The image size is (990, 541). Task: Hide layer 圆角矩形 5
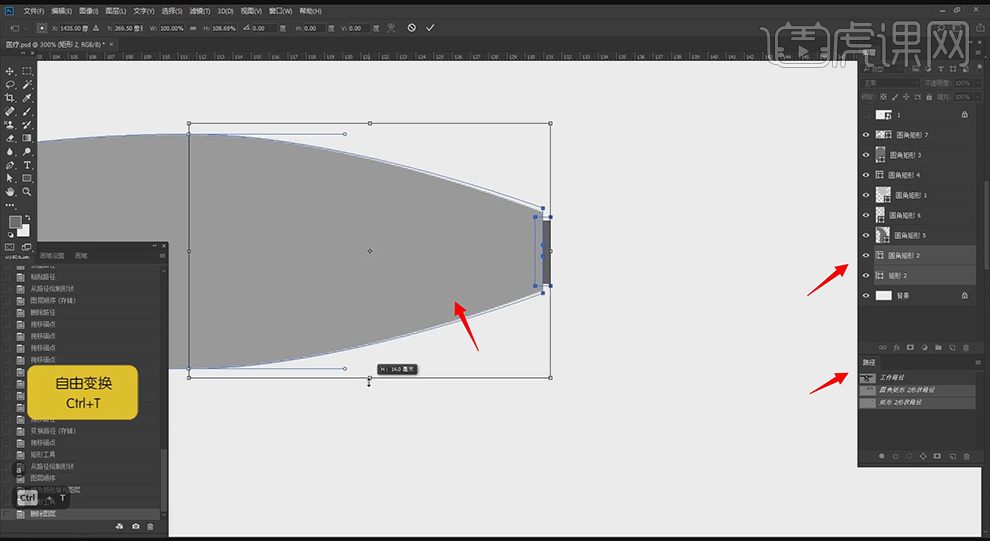point(866,235)
